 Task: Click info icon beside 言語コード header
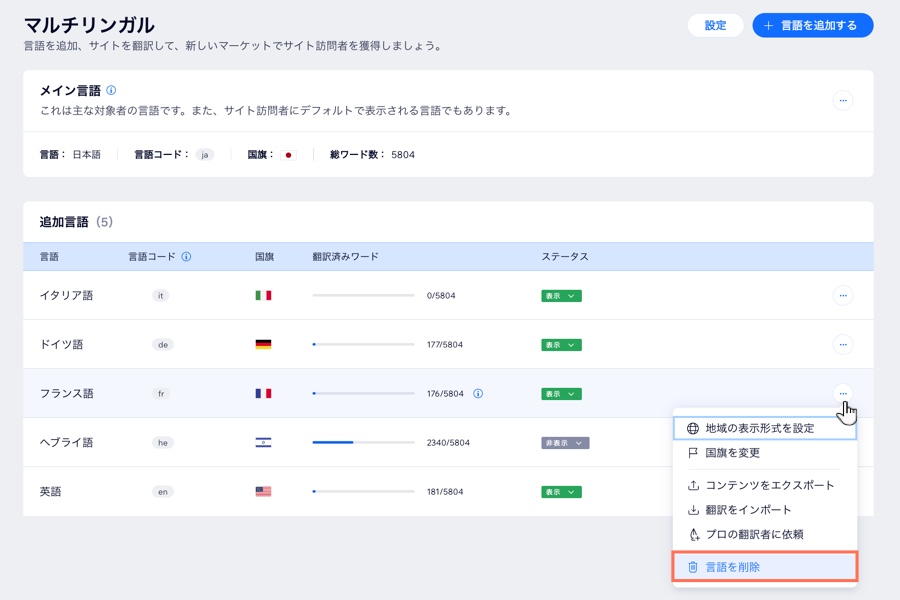186,257
